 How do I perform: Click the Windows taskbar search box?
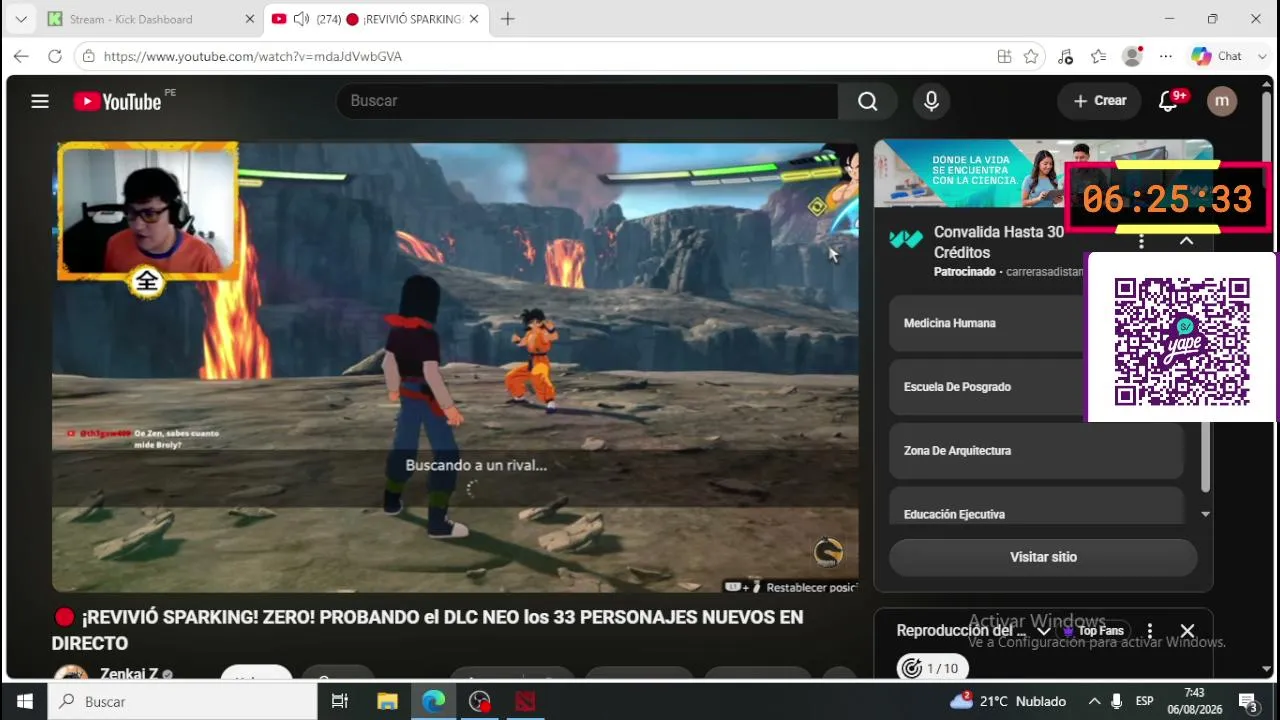(183, 701)
